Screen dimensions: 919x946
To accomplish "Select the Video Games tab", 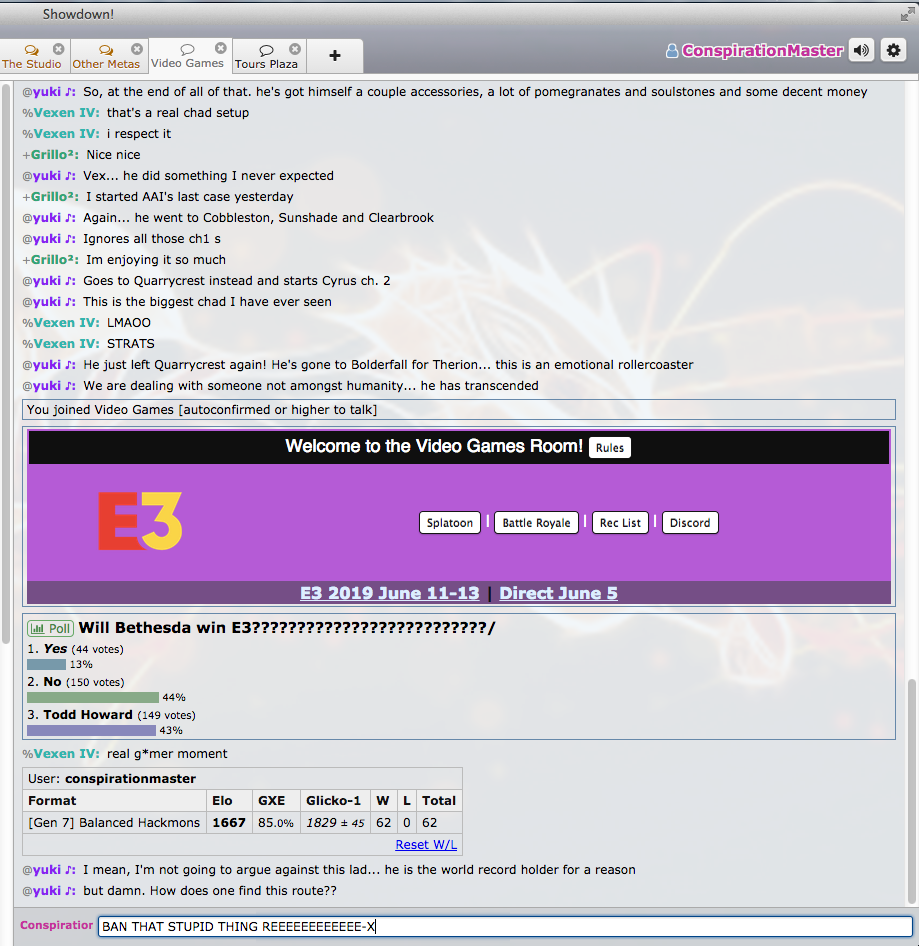I will tap(188, 56).
